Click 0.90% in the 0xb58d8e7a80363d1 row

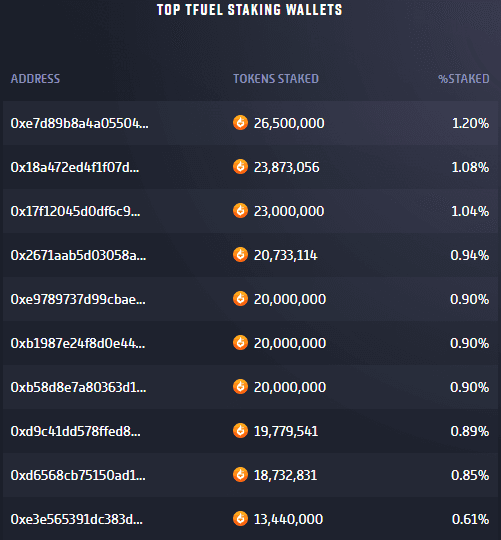tap(470, 387)
